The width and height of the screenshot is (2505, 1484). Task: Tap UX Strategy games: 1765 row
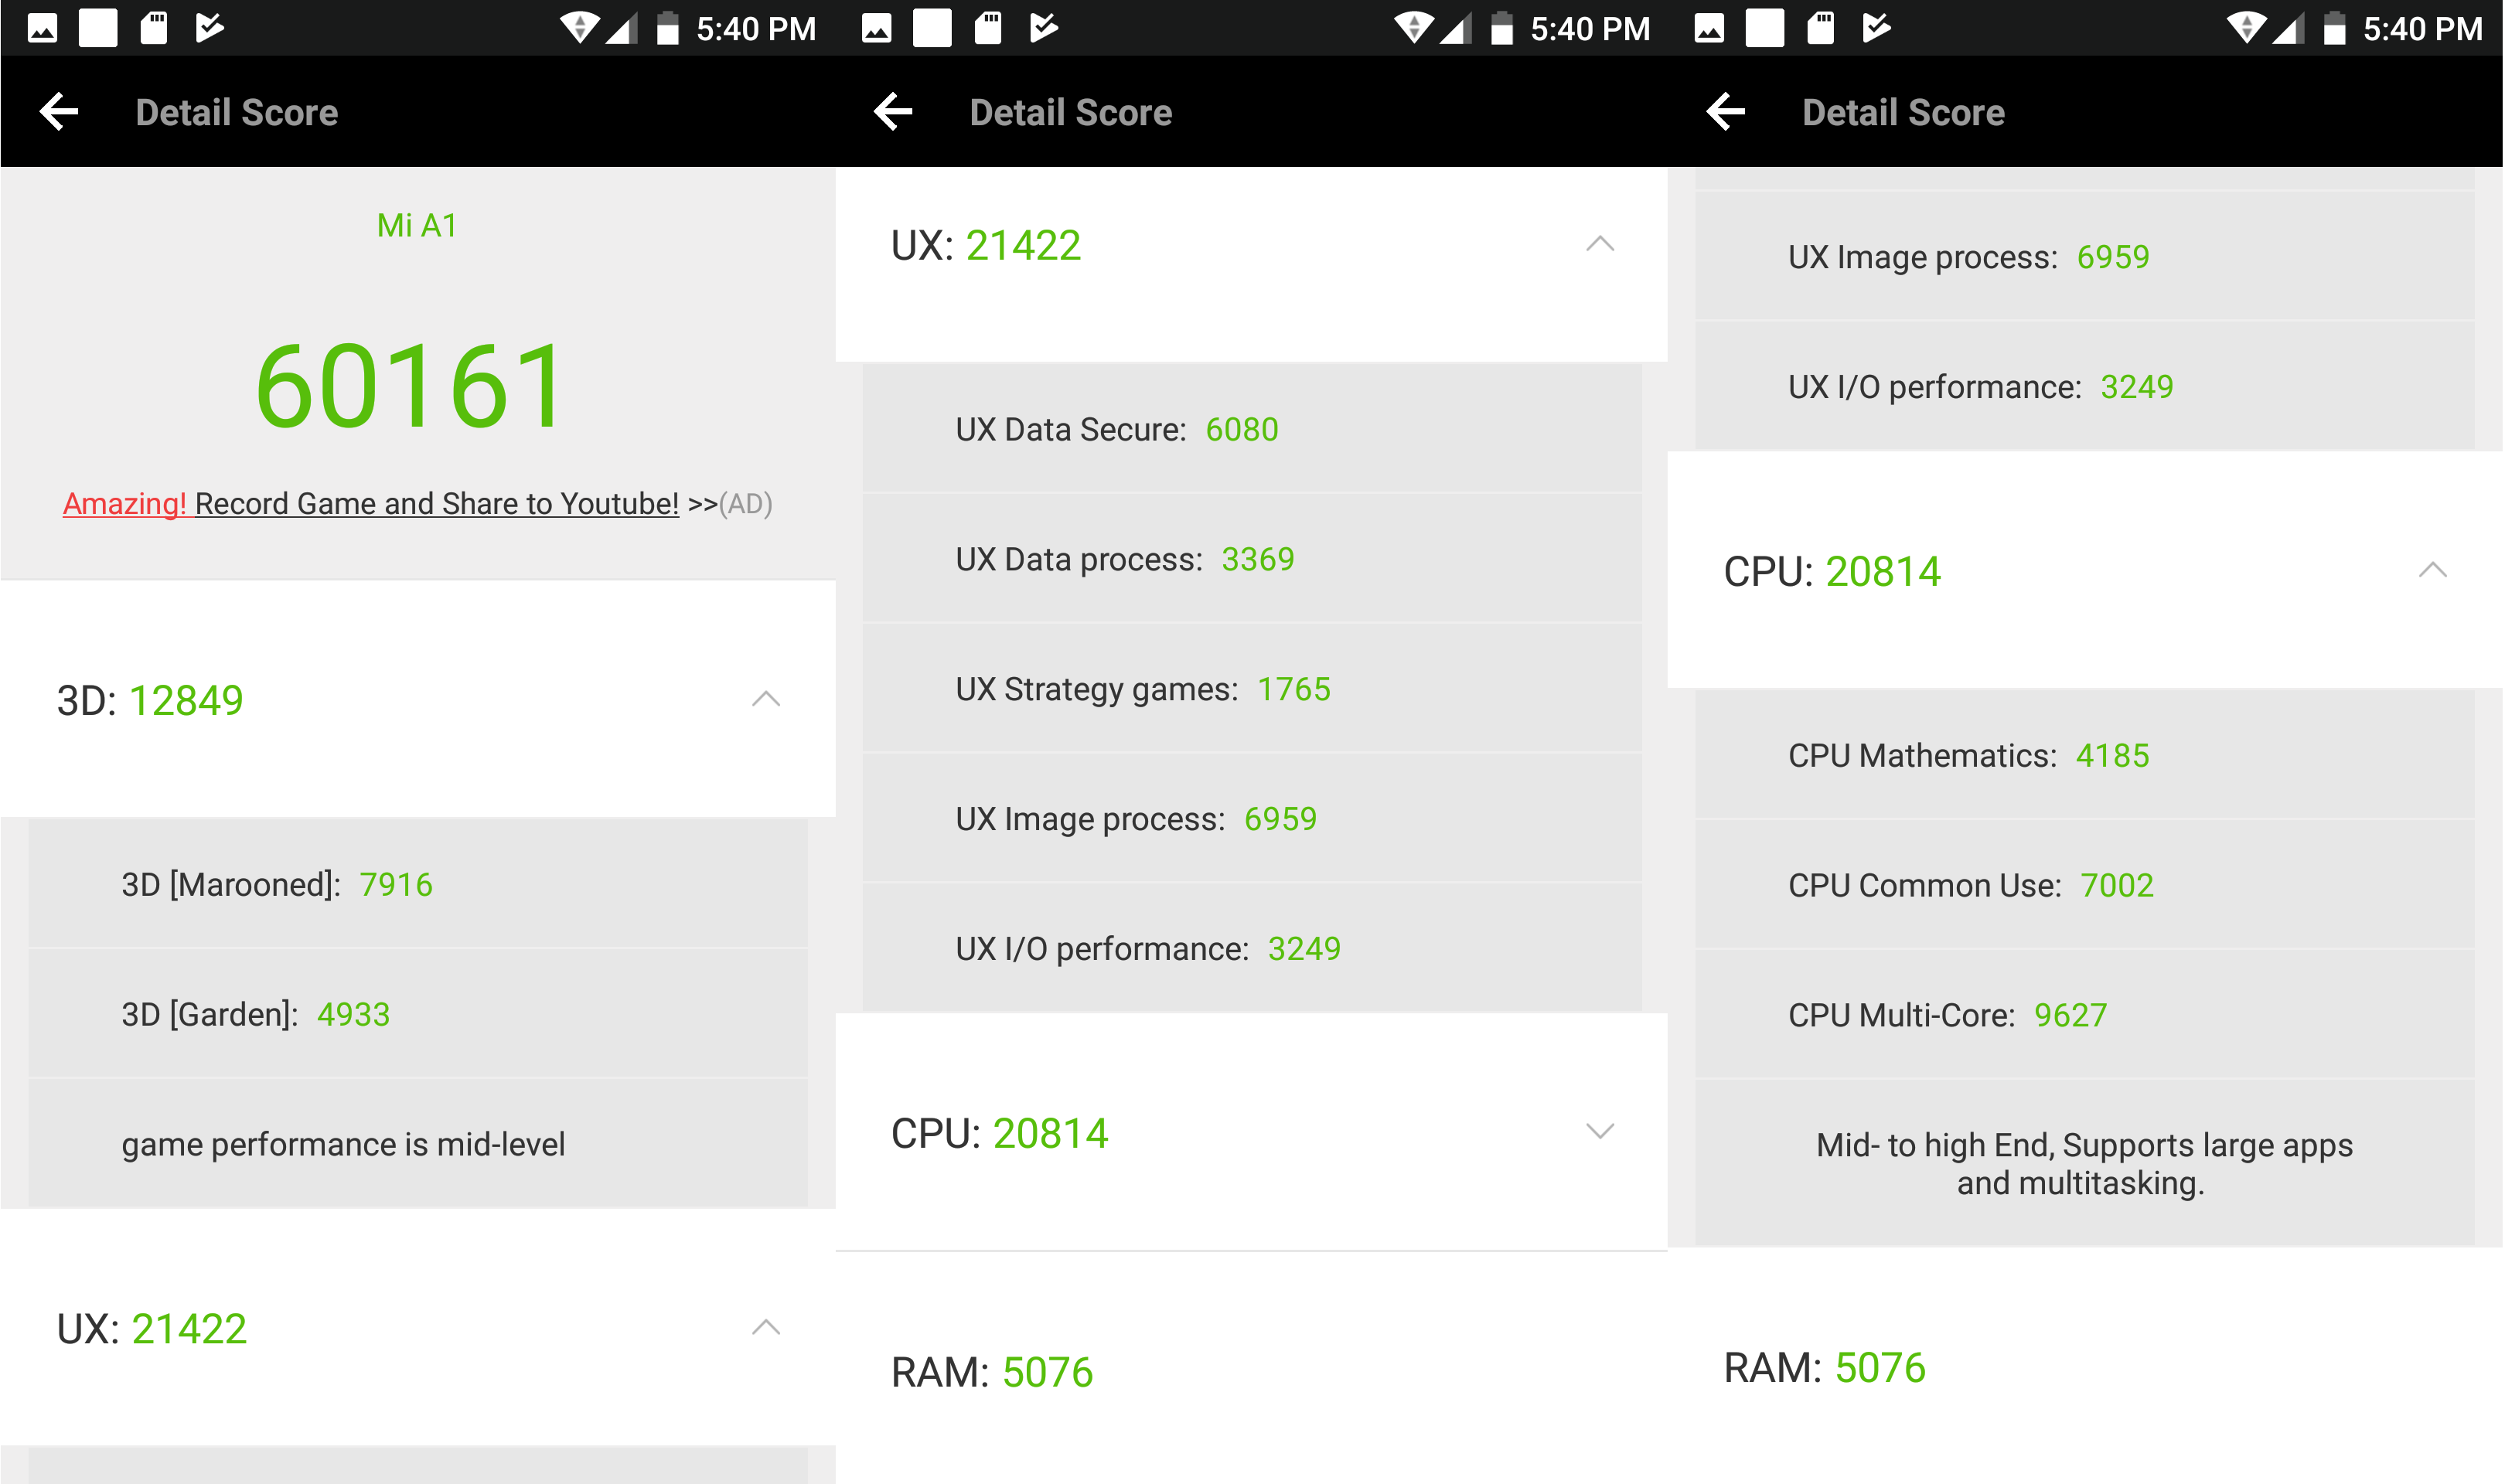[x=1252, y=688]
